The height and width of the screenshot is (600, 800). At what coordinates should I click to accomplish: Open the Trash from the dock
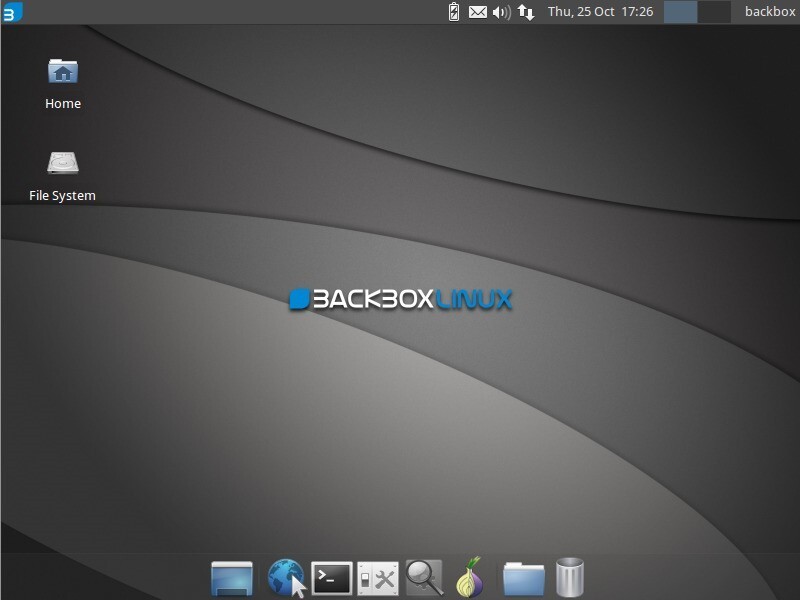point(570,578)
